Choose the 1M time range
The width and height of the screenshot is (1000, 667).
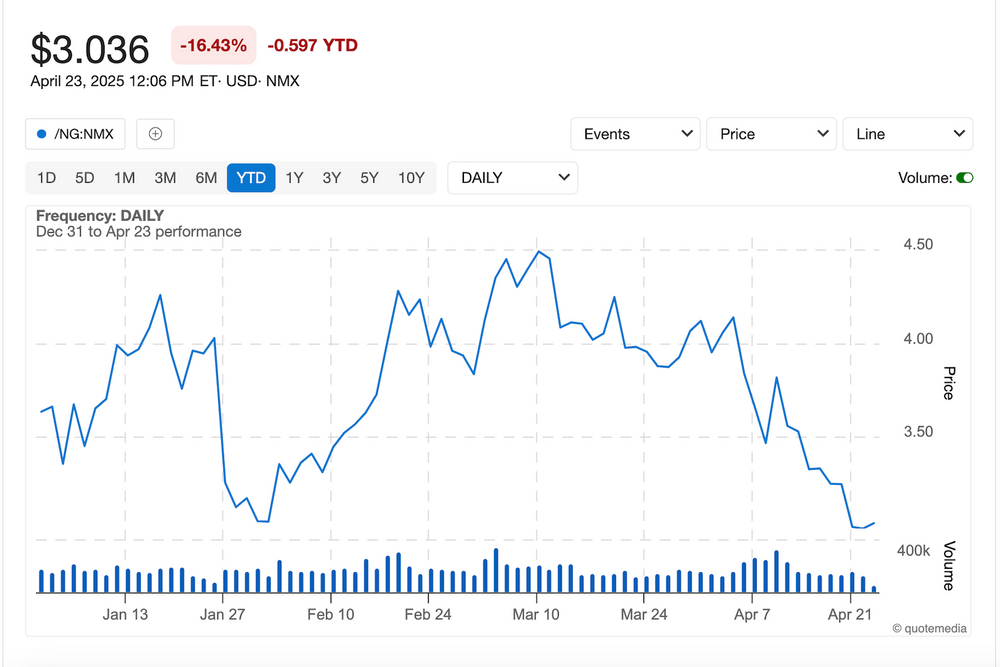point(124,178)
